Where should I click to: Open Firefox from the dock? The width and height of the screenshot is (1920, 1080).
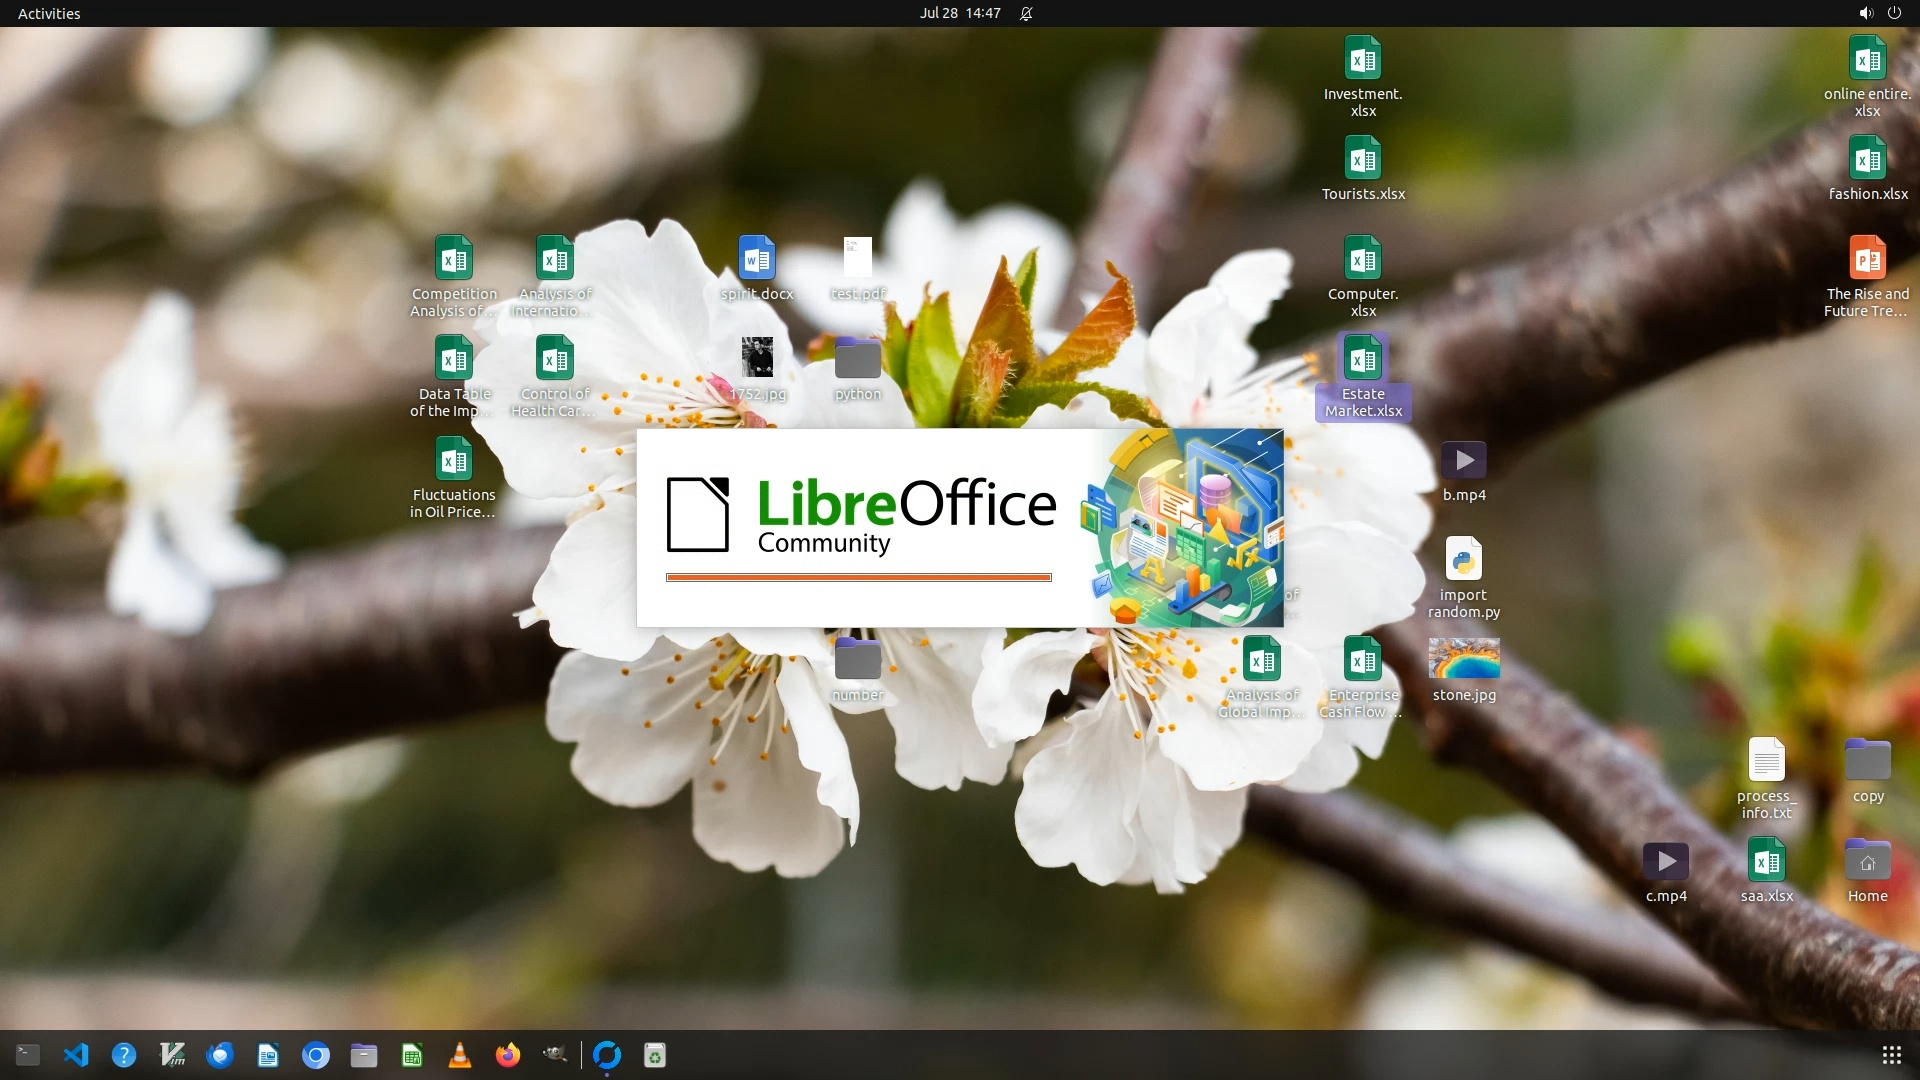coord(508,1055)
